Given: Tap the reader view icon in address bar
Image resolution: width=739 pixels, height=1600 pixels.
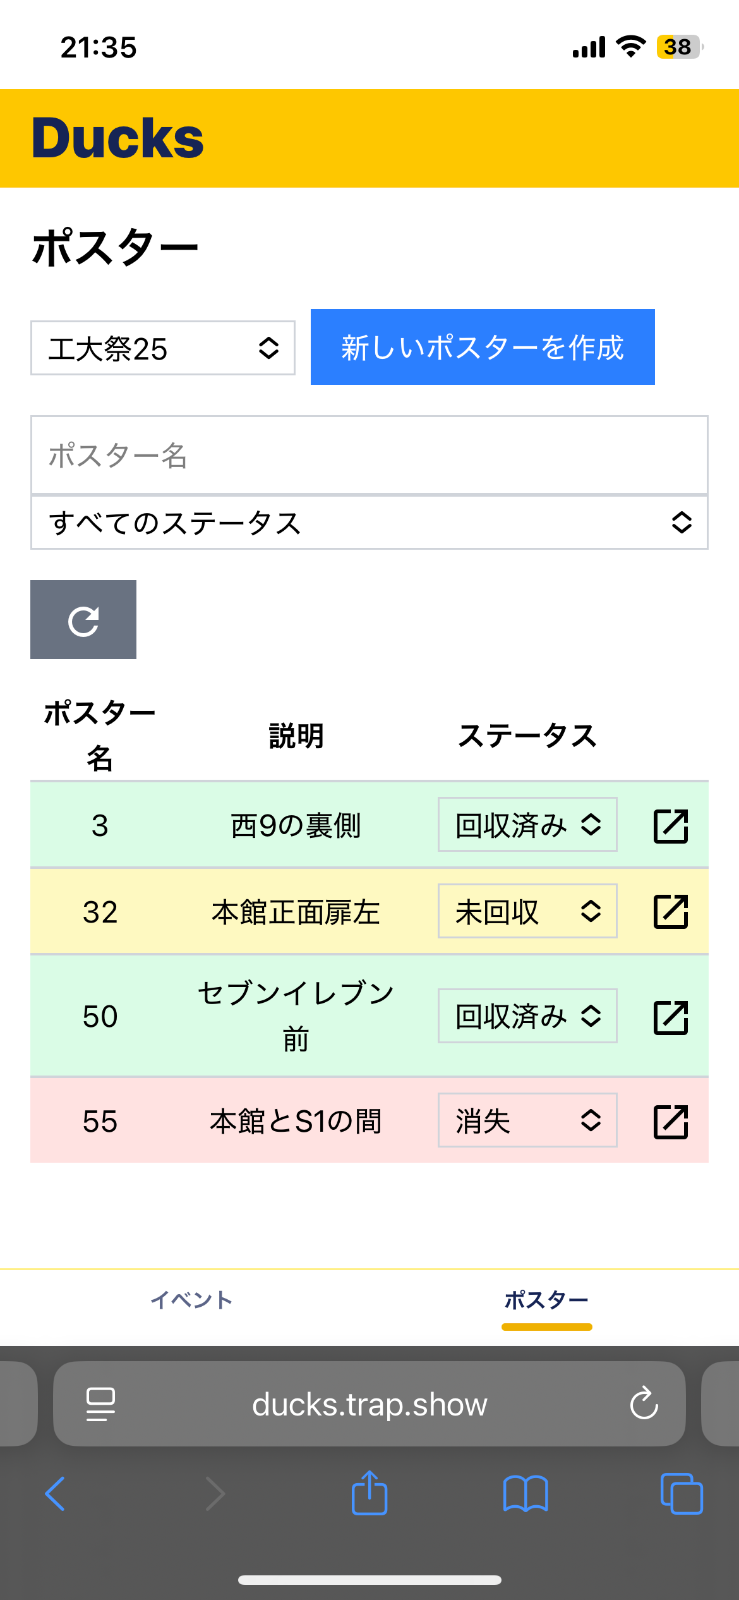Looking at the screenshot, I should [97, 1404].
